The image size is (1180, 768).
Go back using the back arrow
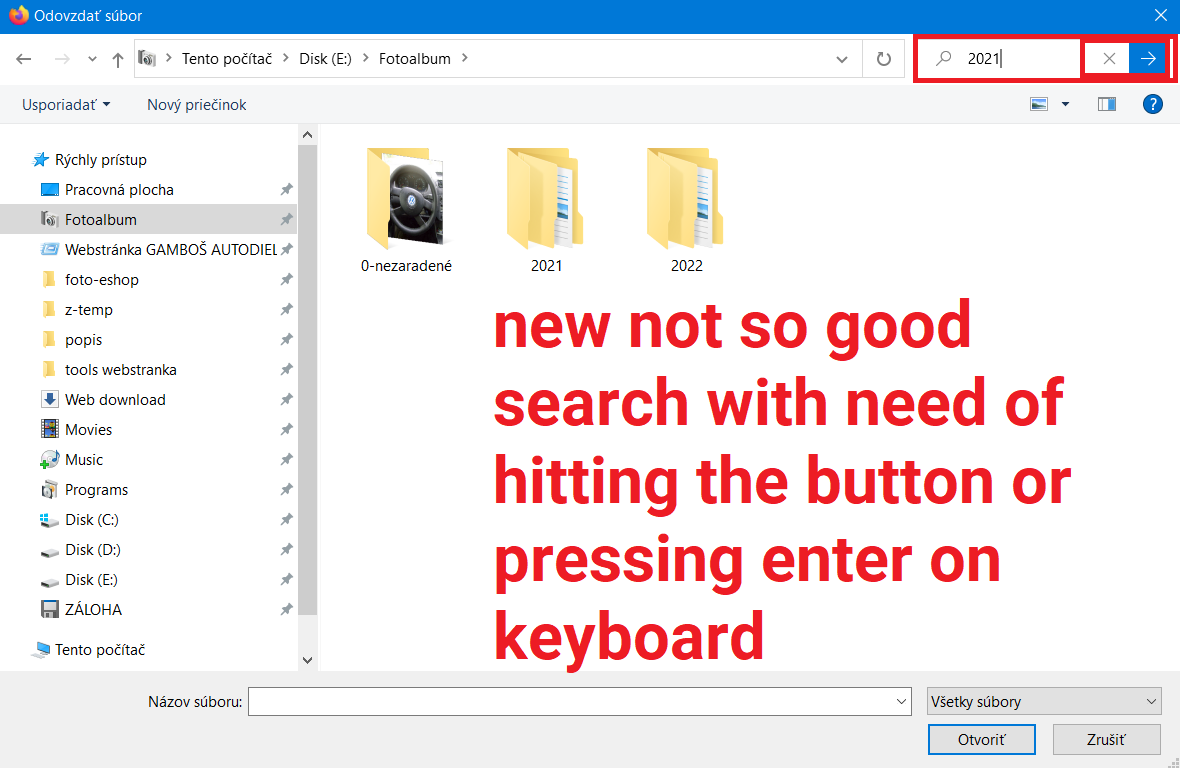point(23,58)
